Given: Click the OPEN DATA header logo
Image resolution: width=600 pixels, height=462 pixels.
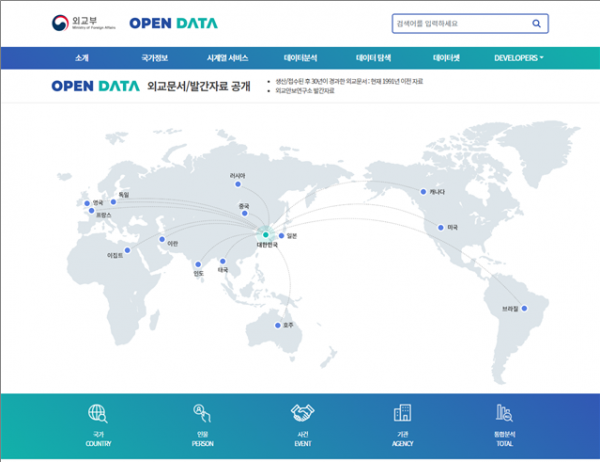Looking at the screenshot, I should click(x=173, y=23).
